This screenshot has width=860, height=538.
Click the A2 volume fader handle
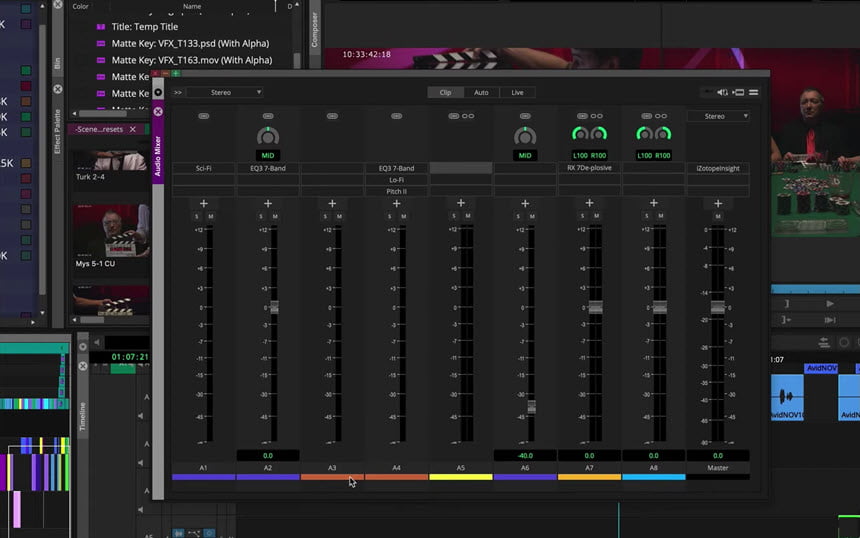tap(274, 307)
